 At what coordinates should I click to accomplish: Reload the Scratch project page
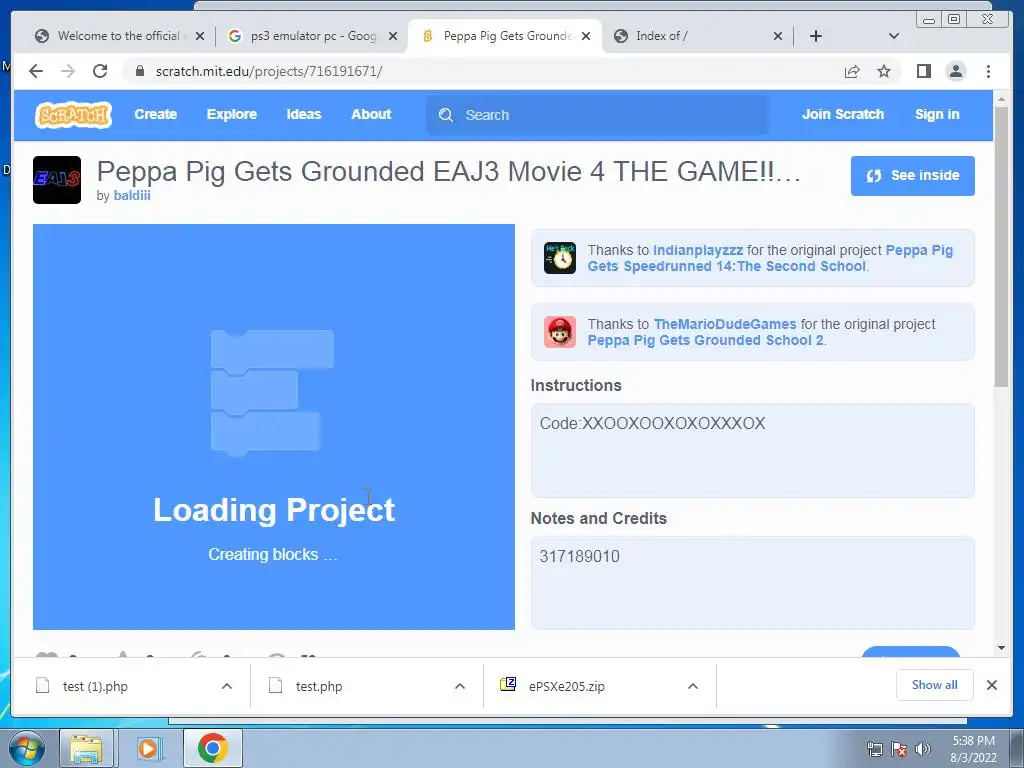[100, 71]
